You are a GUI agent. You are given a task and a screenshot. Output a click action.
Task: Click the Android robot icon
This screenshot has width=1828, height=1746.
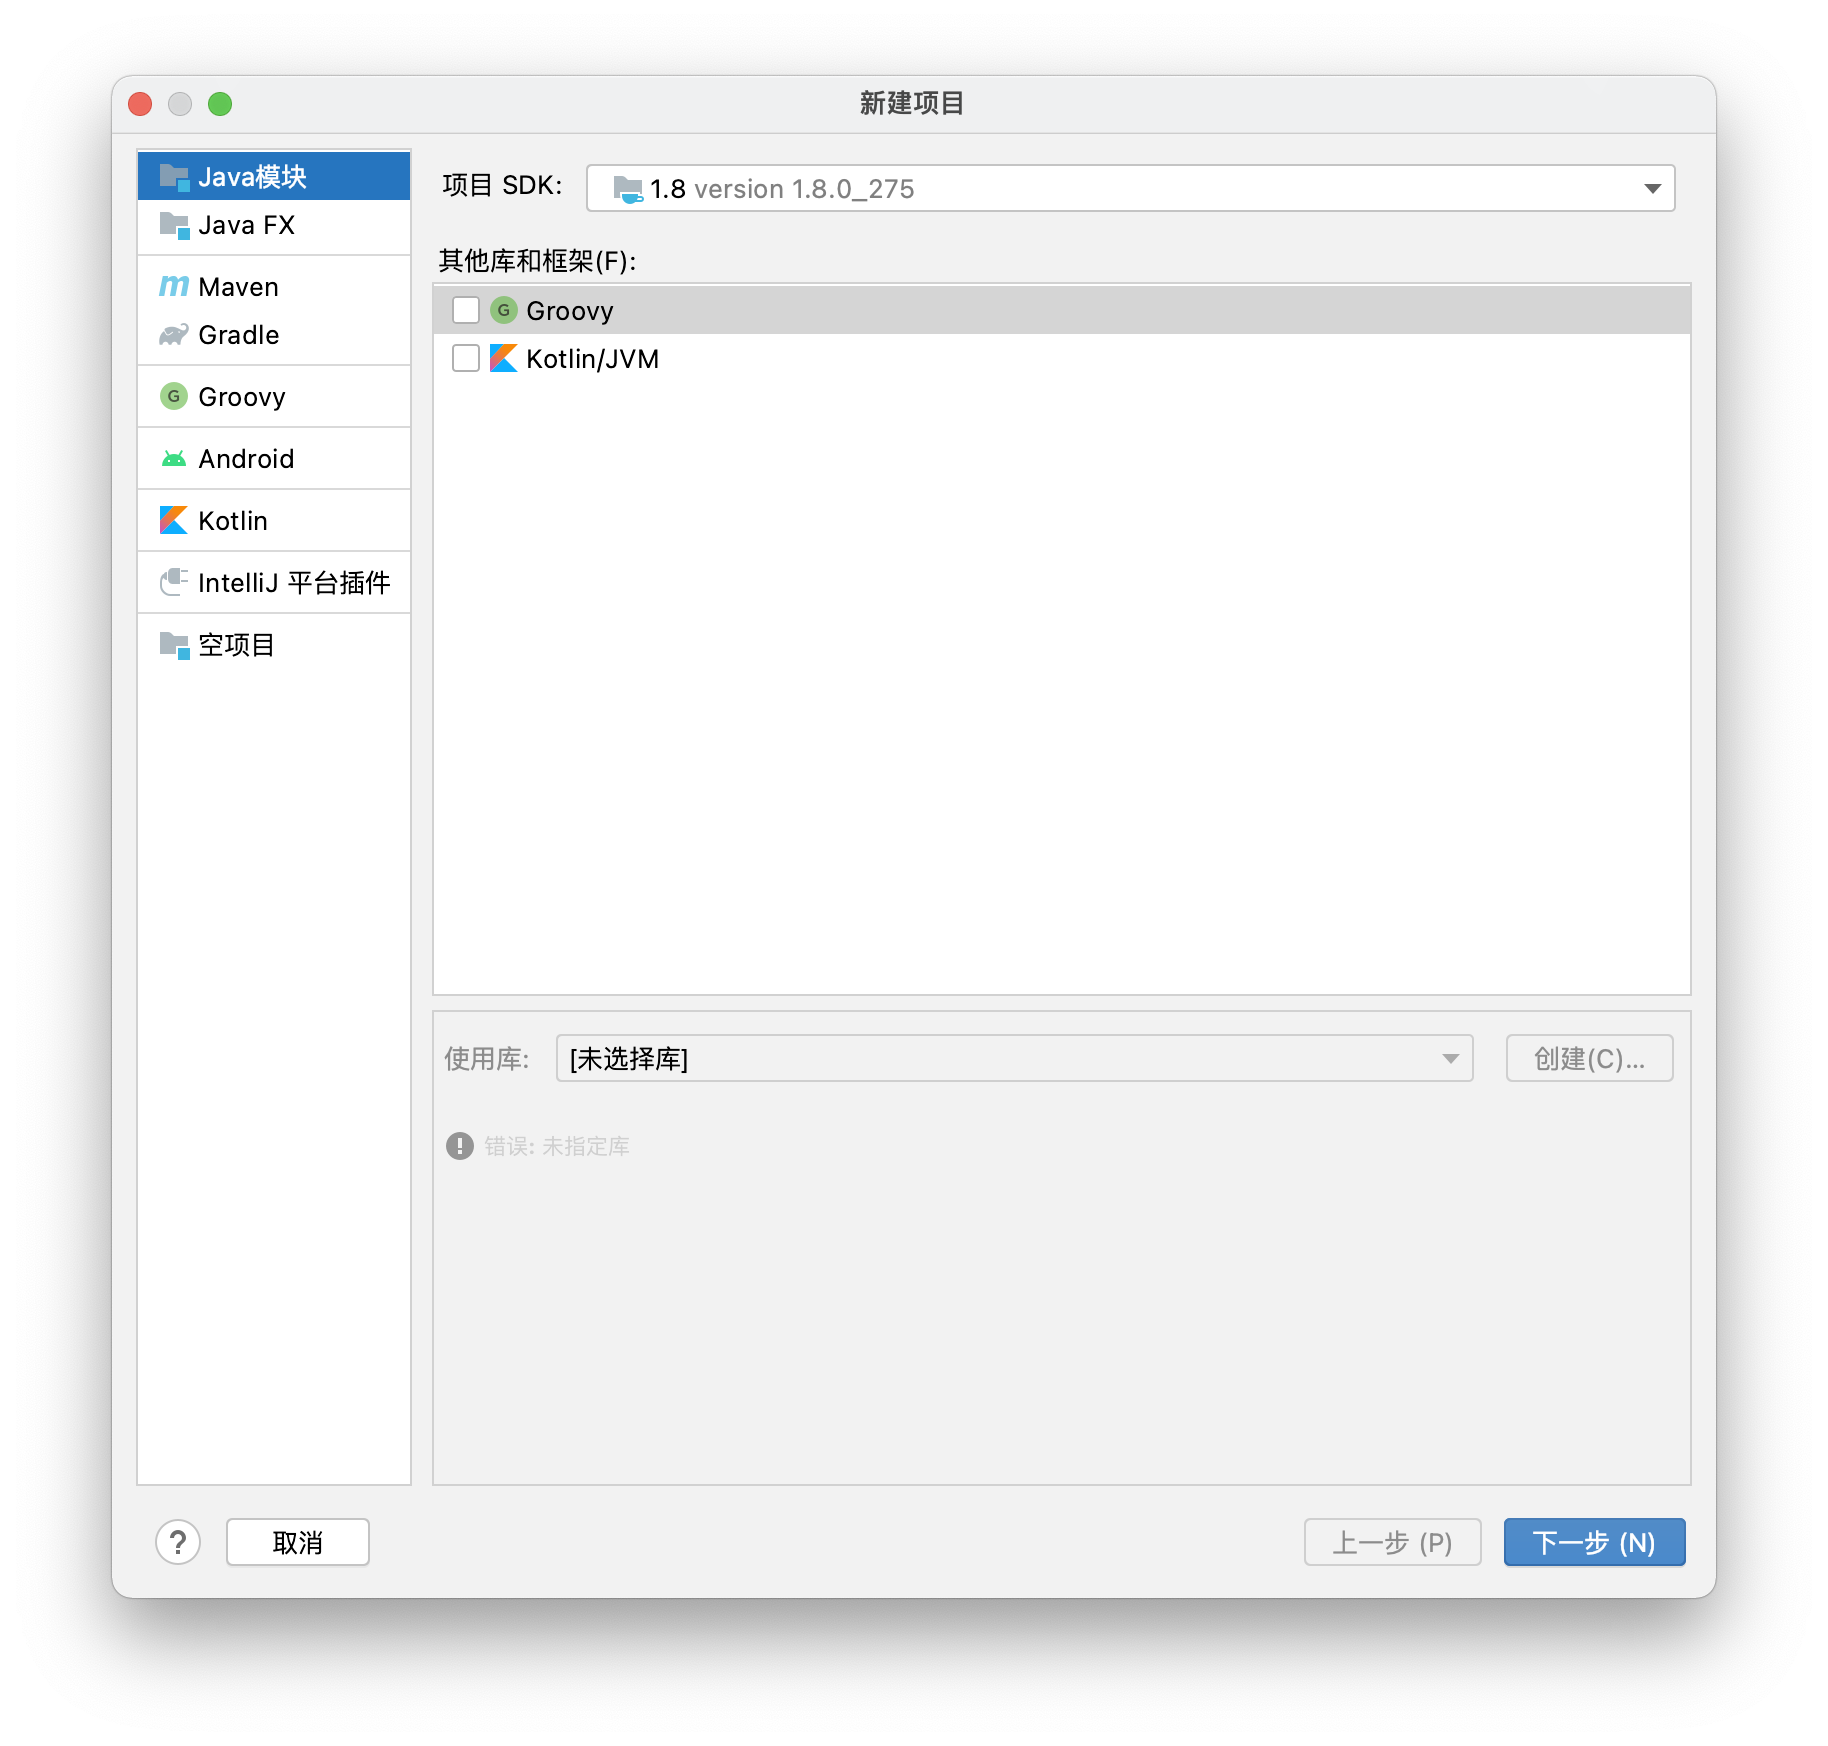click(174, 459)
